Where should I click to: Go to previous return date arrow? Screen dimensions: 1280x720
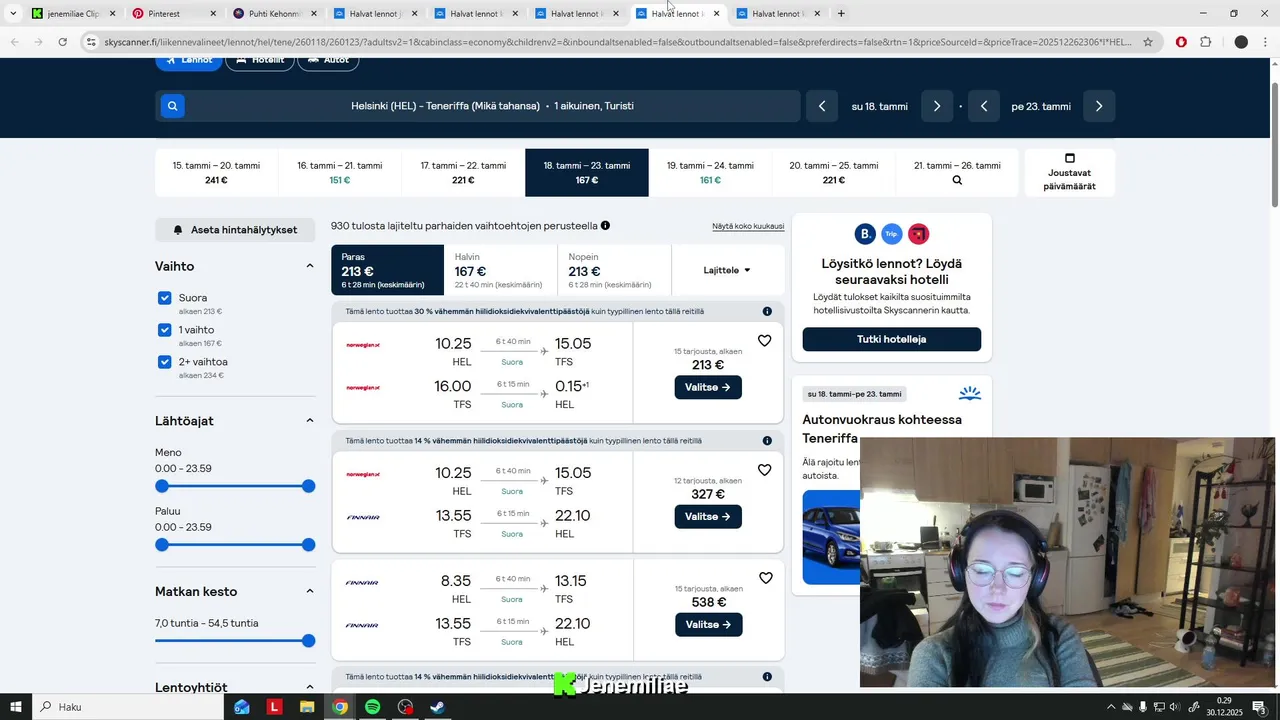(x=984, y=106)
